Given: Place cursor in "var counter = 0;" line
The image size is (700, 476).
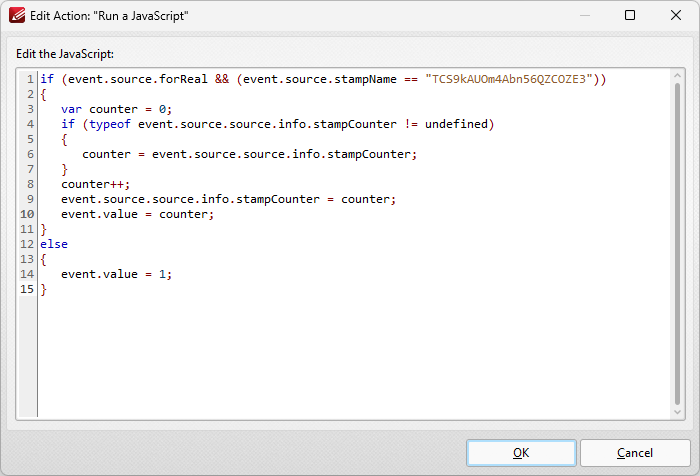Looking at the screenshot, I should pyautogui.click(x=117, y=109).
